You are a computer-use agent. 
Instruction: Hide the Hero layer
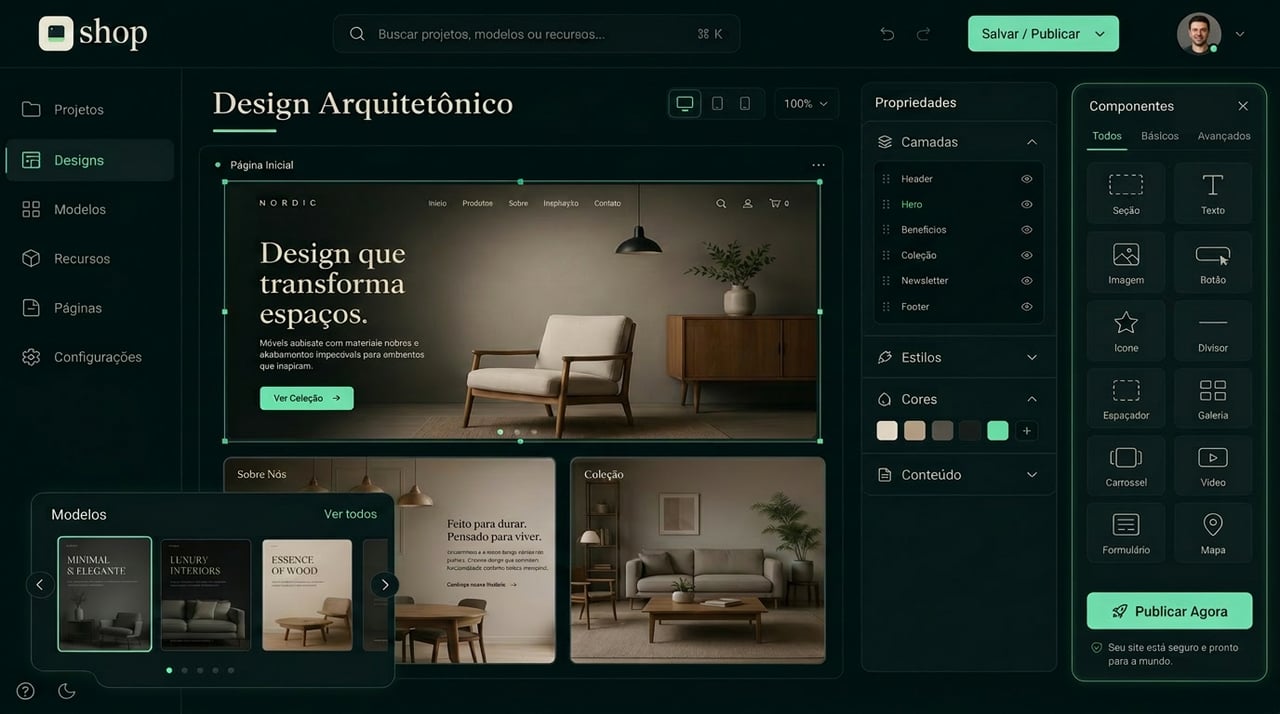(1026, 204)
